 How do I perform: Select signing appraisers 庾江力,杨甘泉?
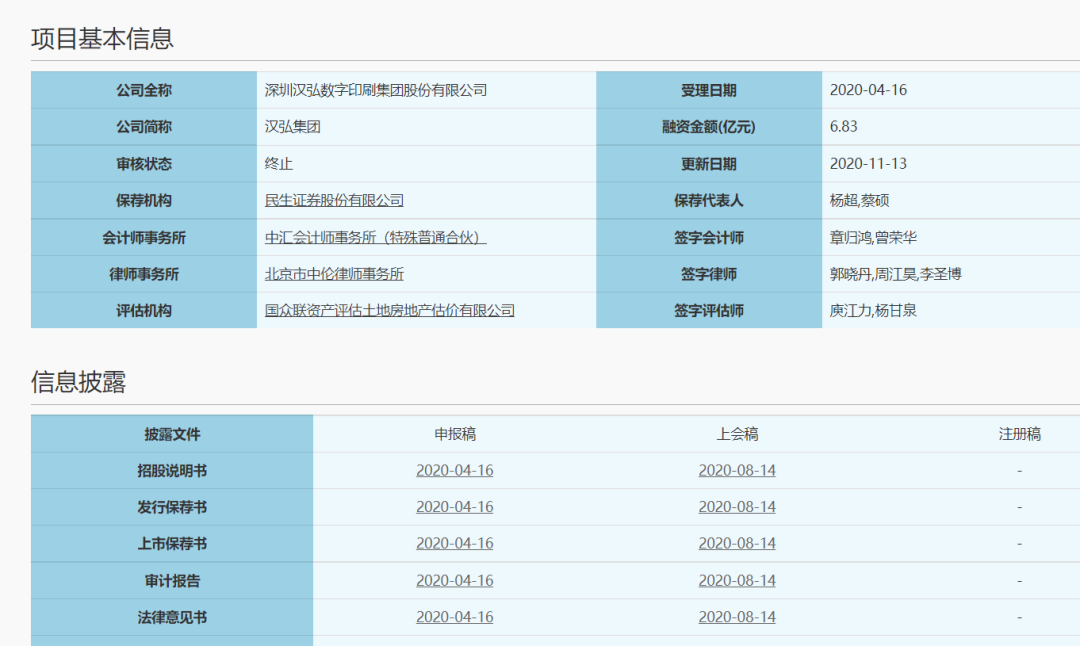coord(873,311)
